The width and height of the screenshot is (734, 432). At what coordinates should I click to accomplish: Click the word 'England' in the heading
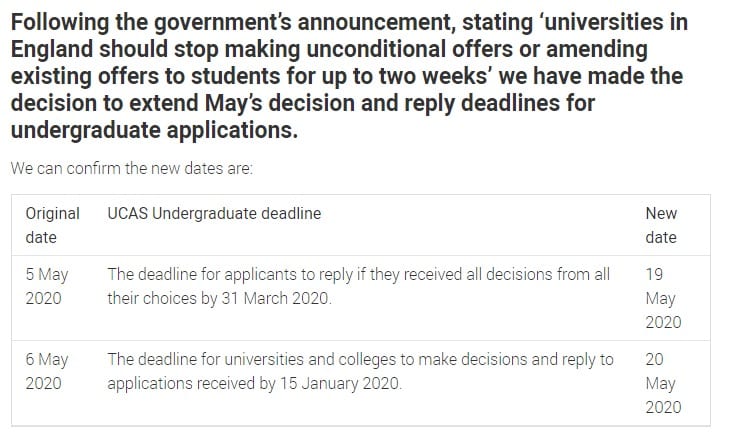coord(51,50)
